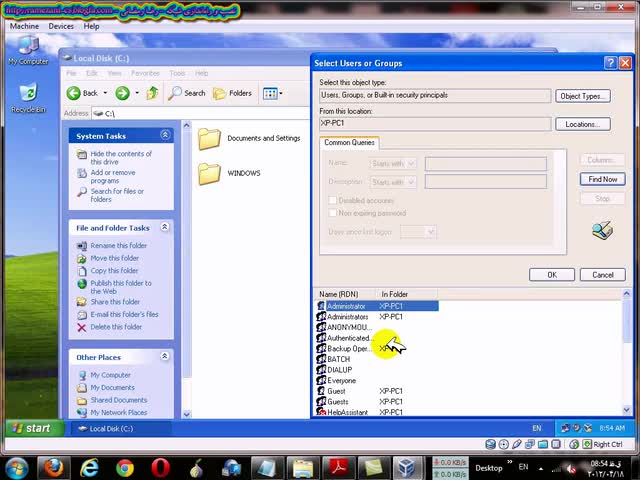Click Firefox icon in Windows taskbar
The width and height of the screenshot is (640, 480).
coord(53,468)
